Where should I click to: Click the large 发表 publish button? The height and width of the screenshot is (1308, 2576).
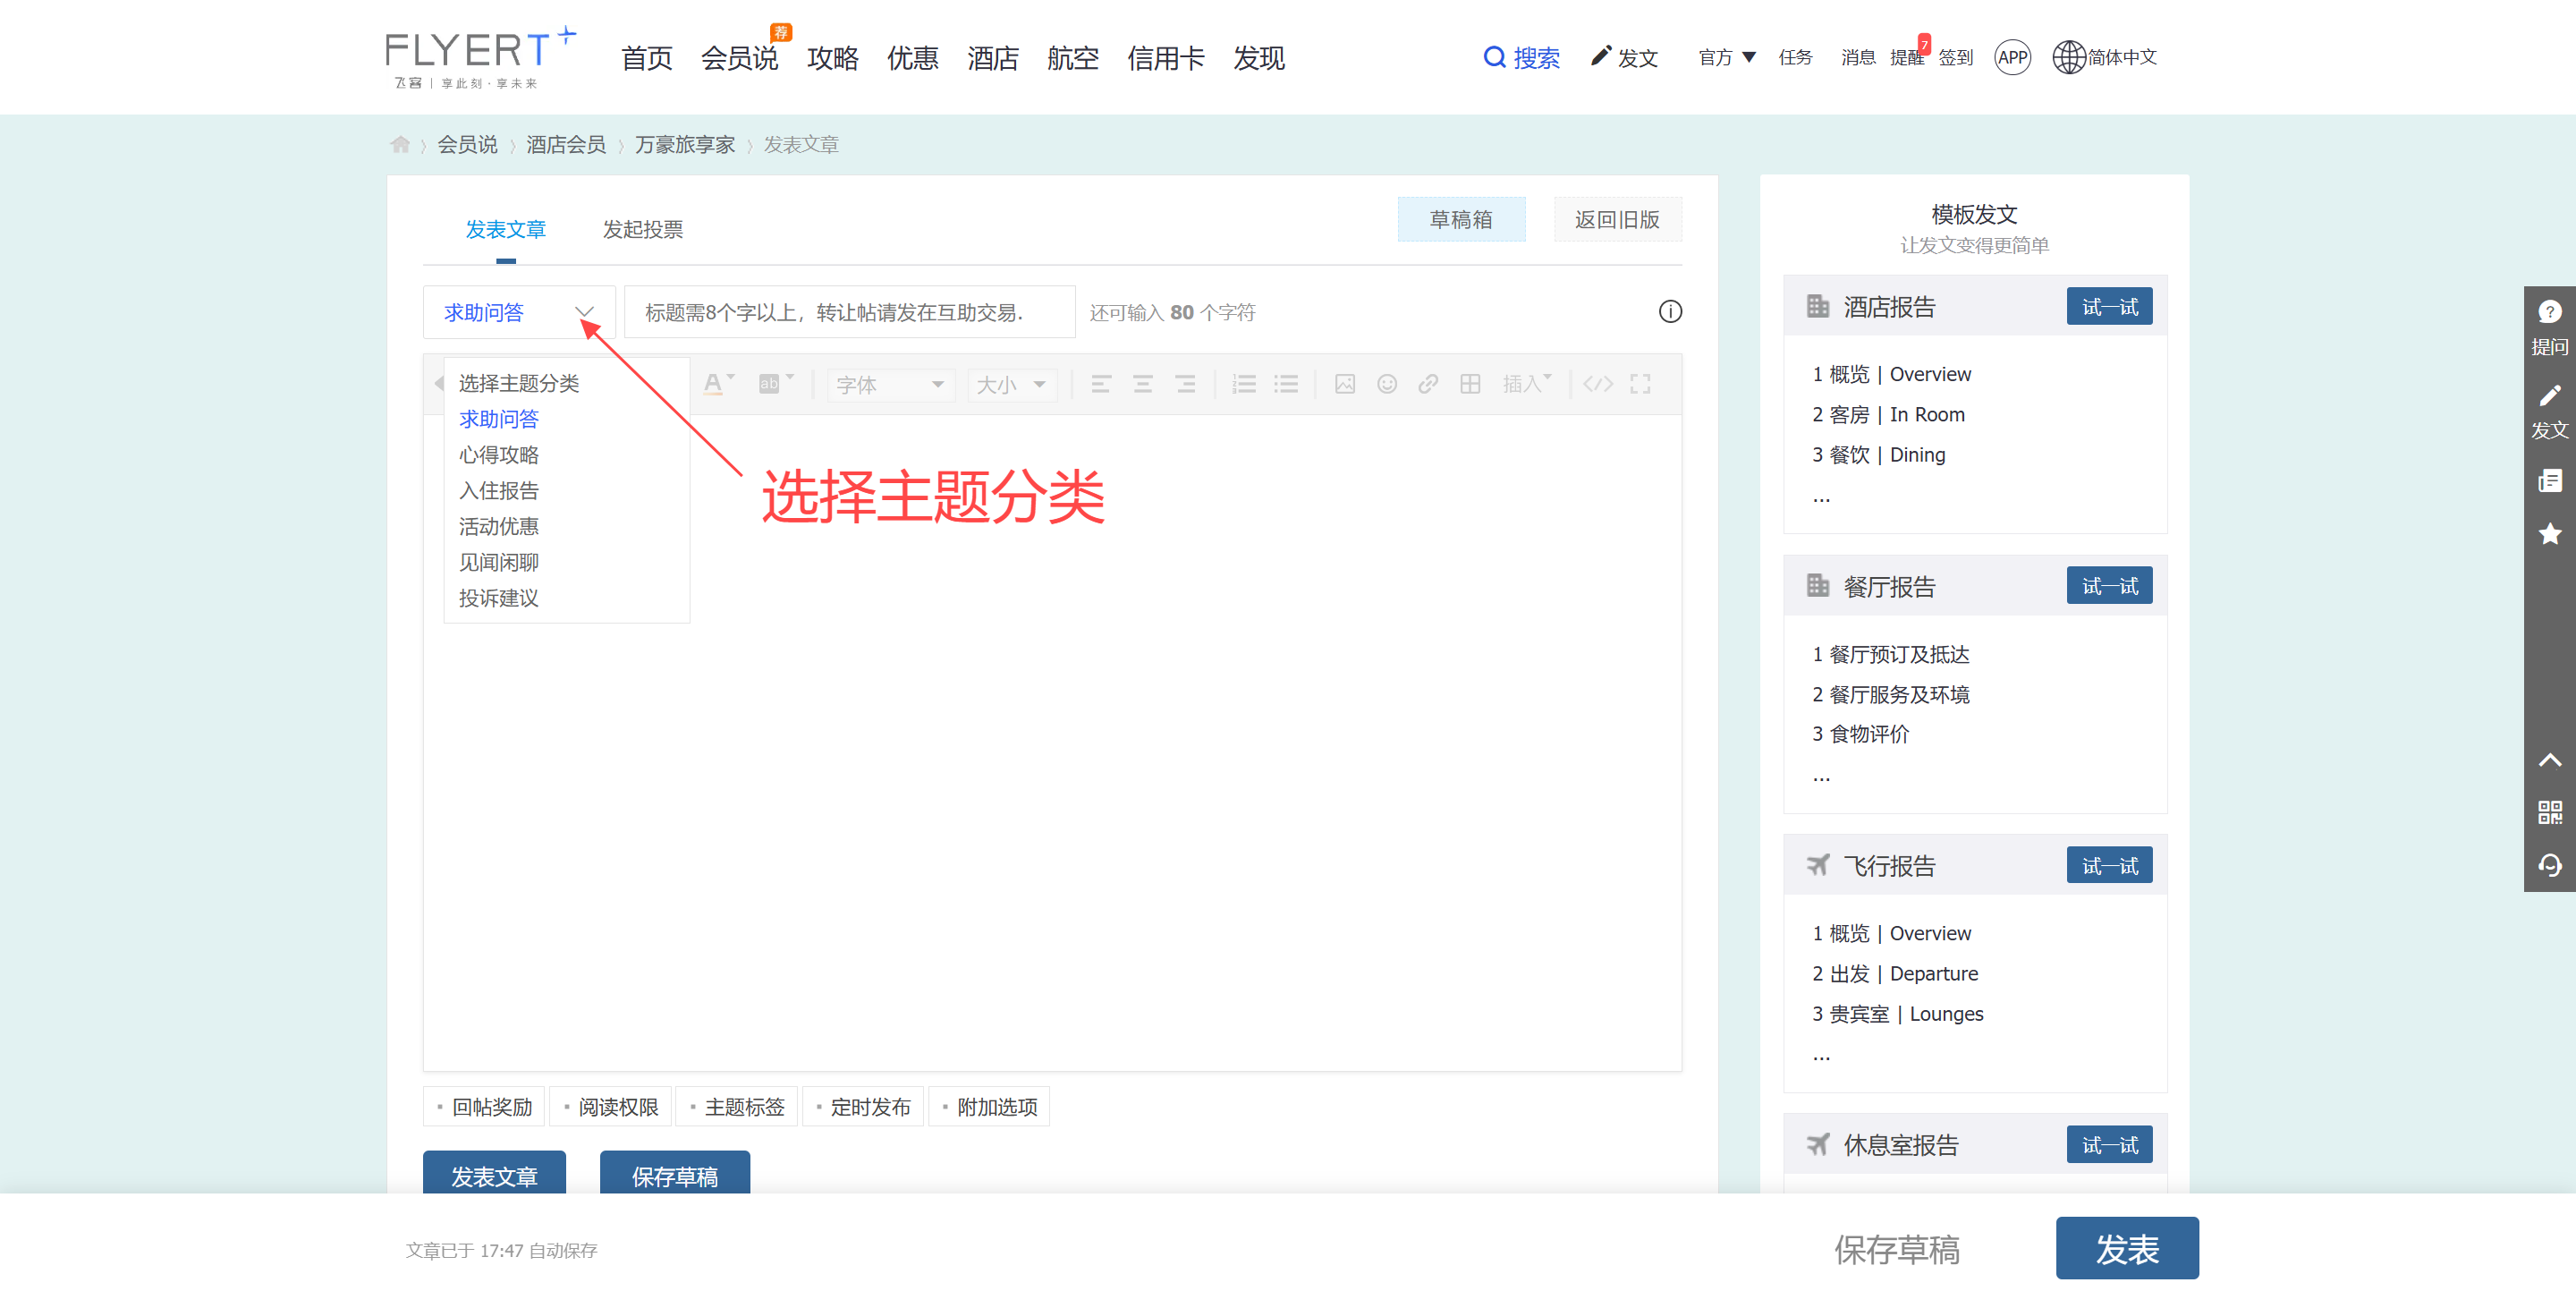pos(2127,1248)
